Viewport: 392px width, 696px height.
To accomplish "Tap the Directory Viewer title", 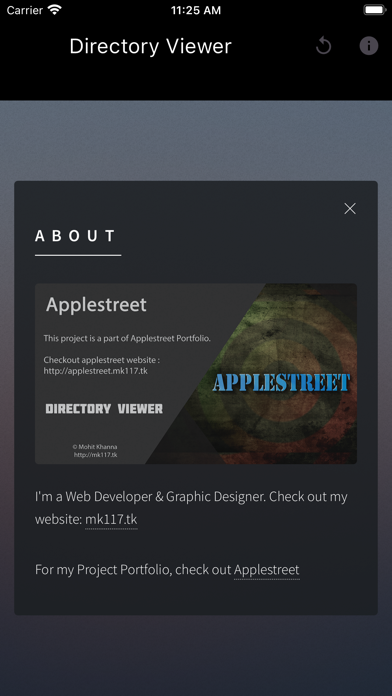I will 150,46.
